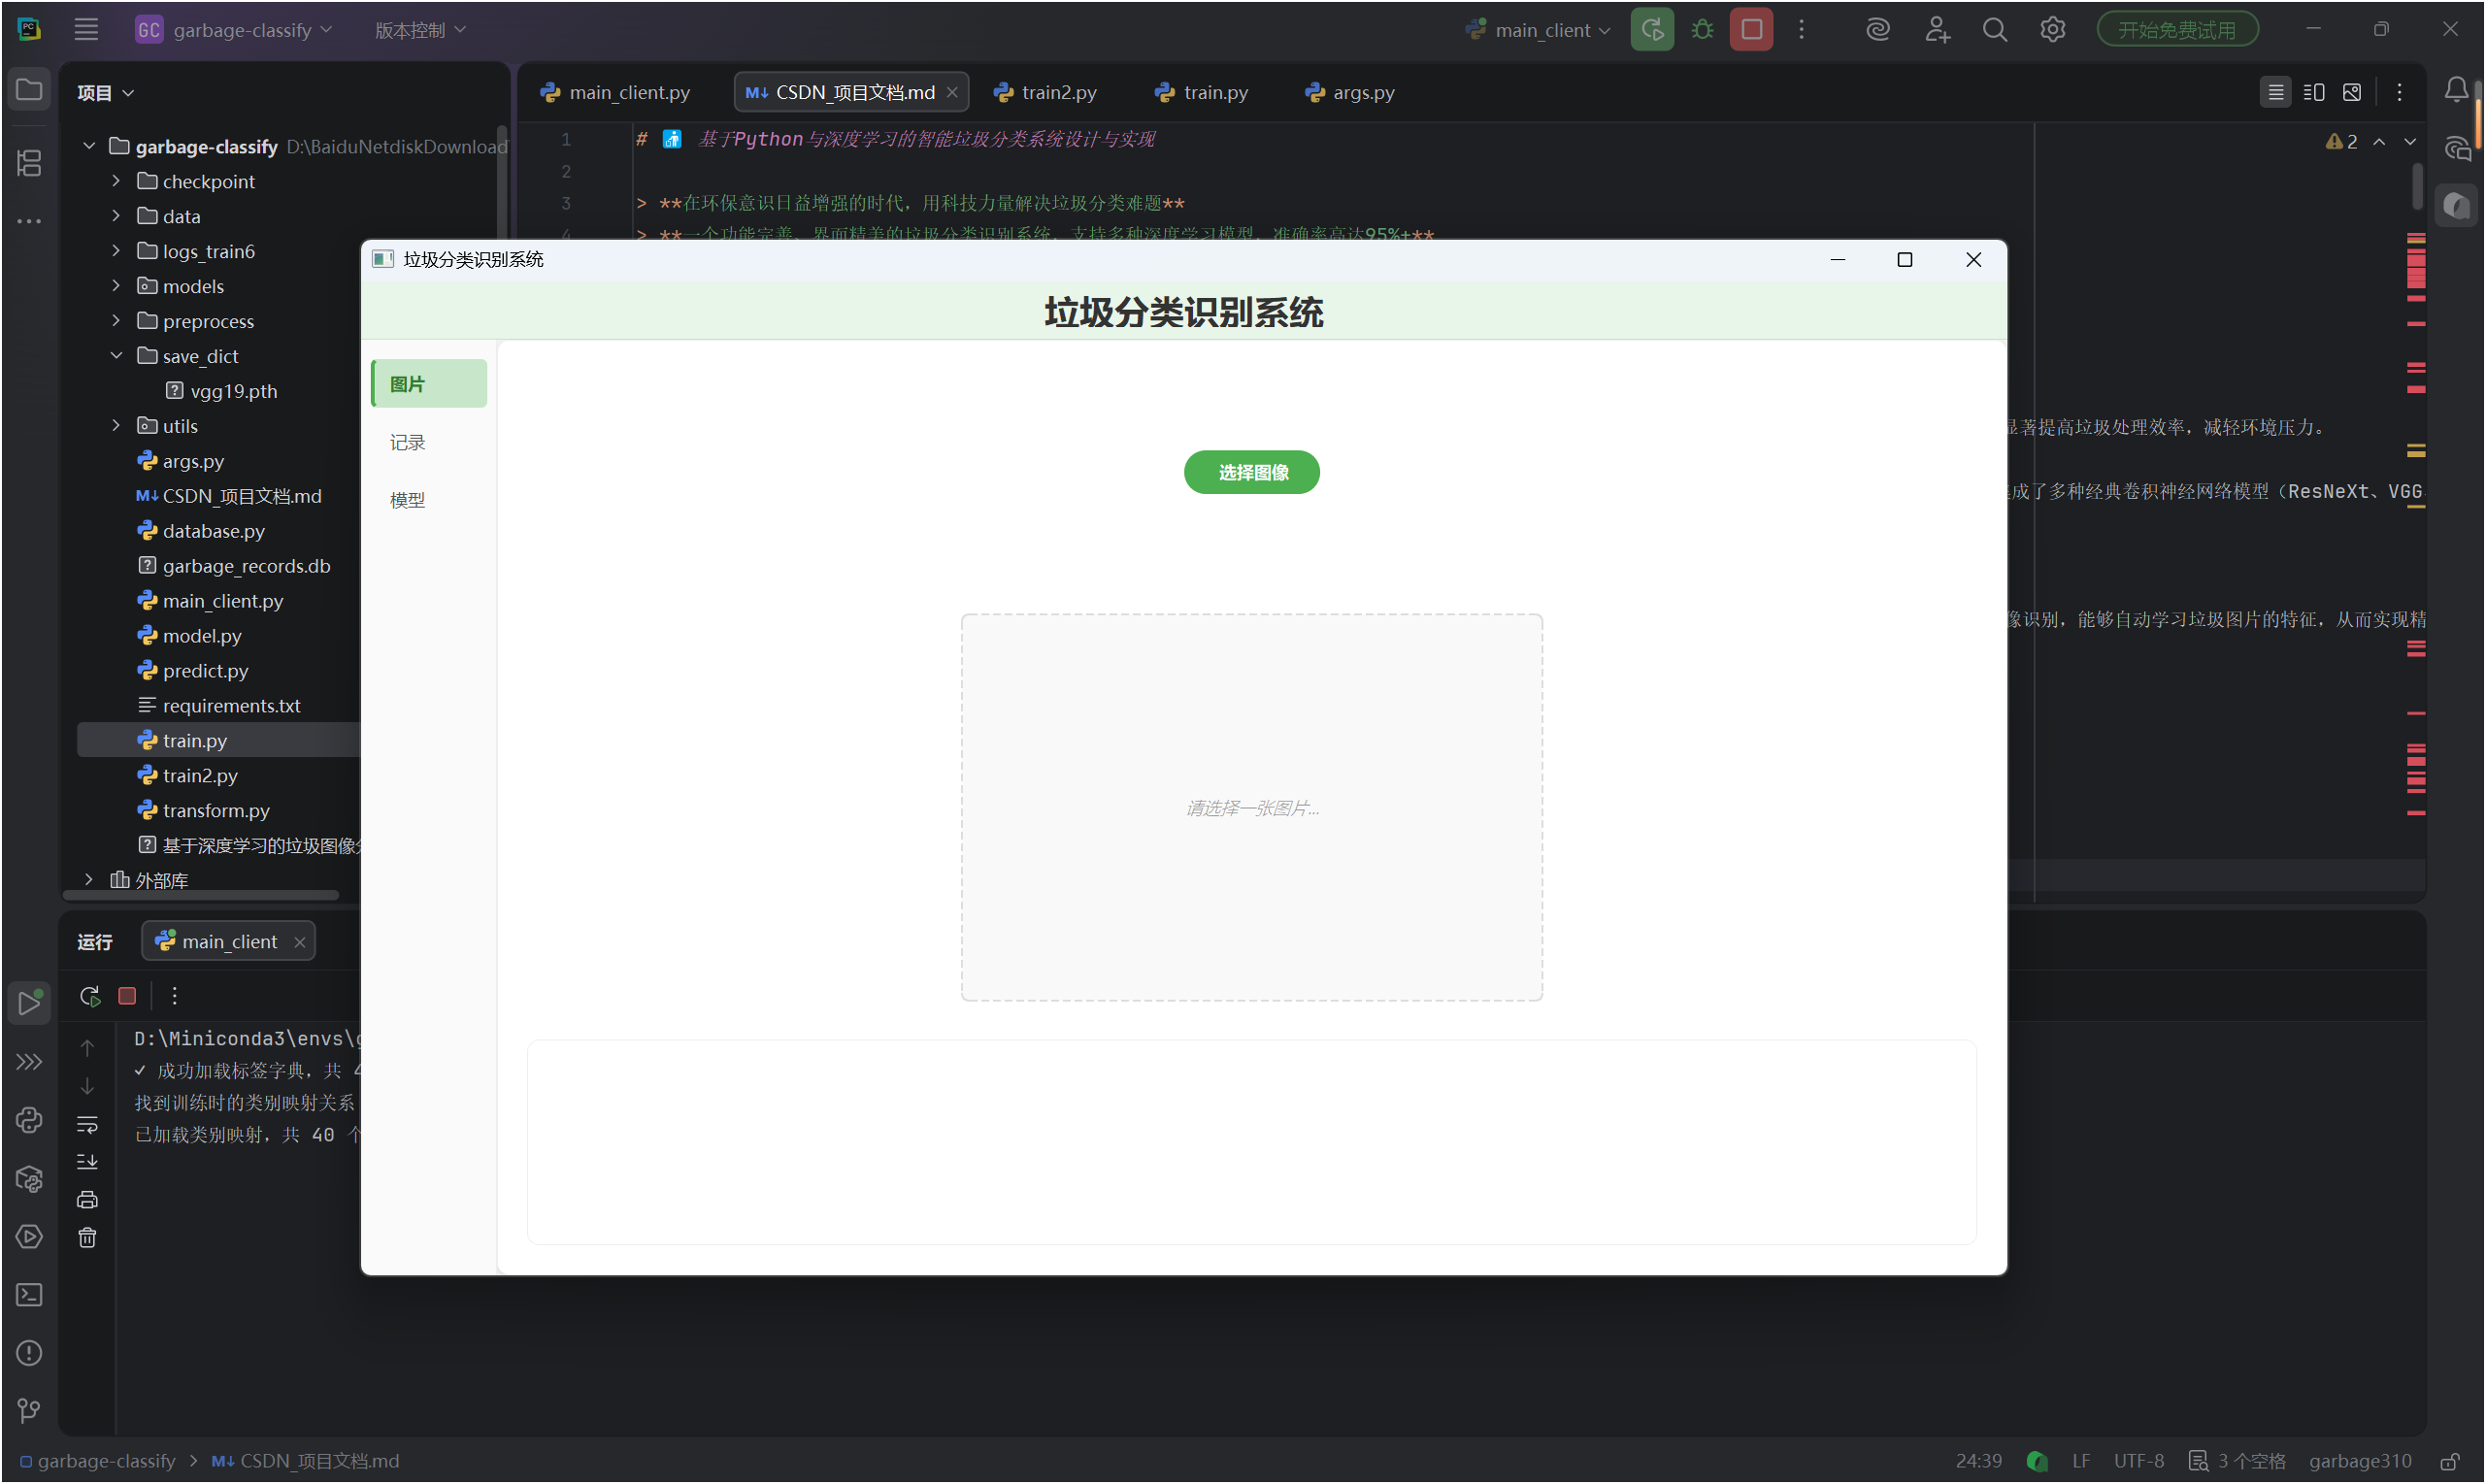
Task: Switch markdown view to editor and preview
Action: coord(2314,92)
